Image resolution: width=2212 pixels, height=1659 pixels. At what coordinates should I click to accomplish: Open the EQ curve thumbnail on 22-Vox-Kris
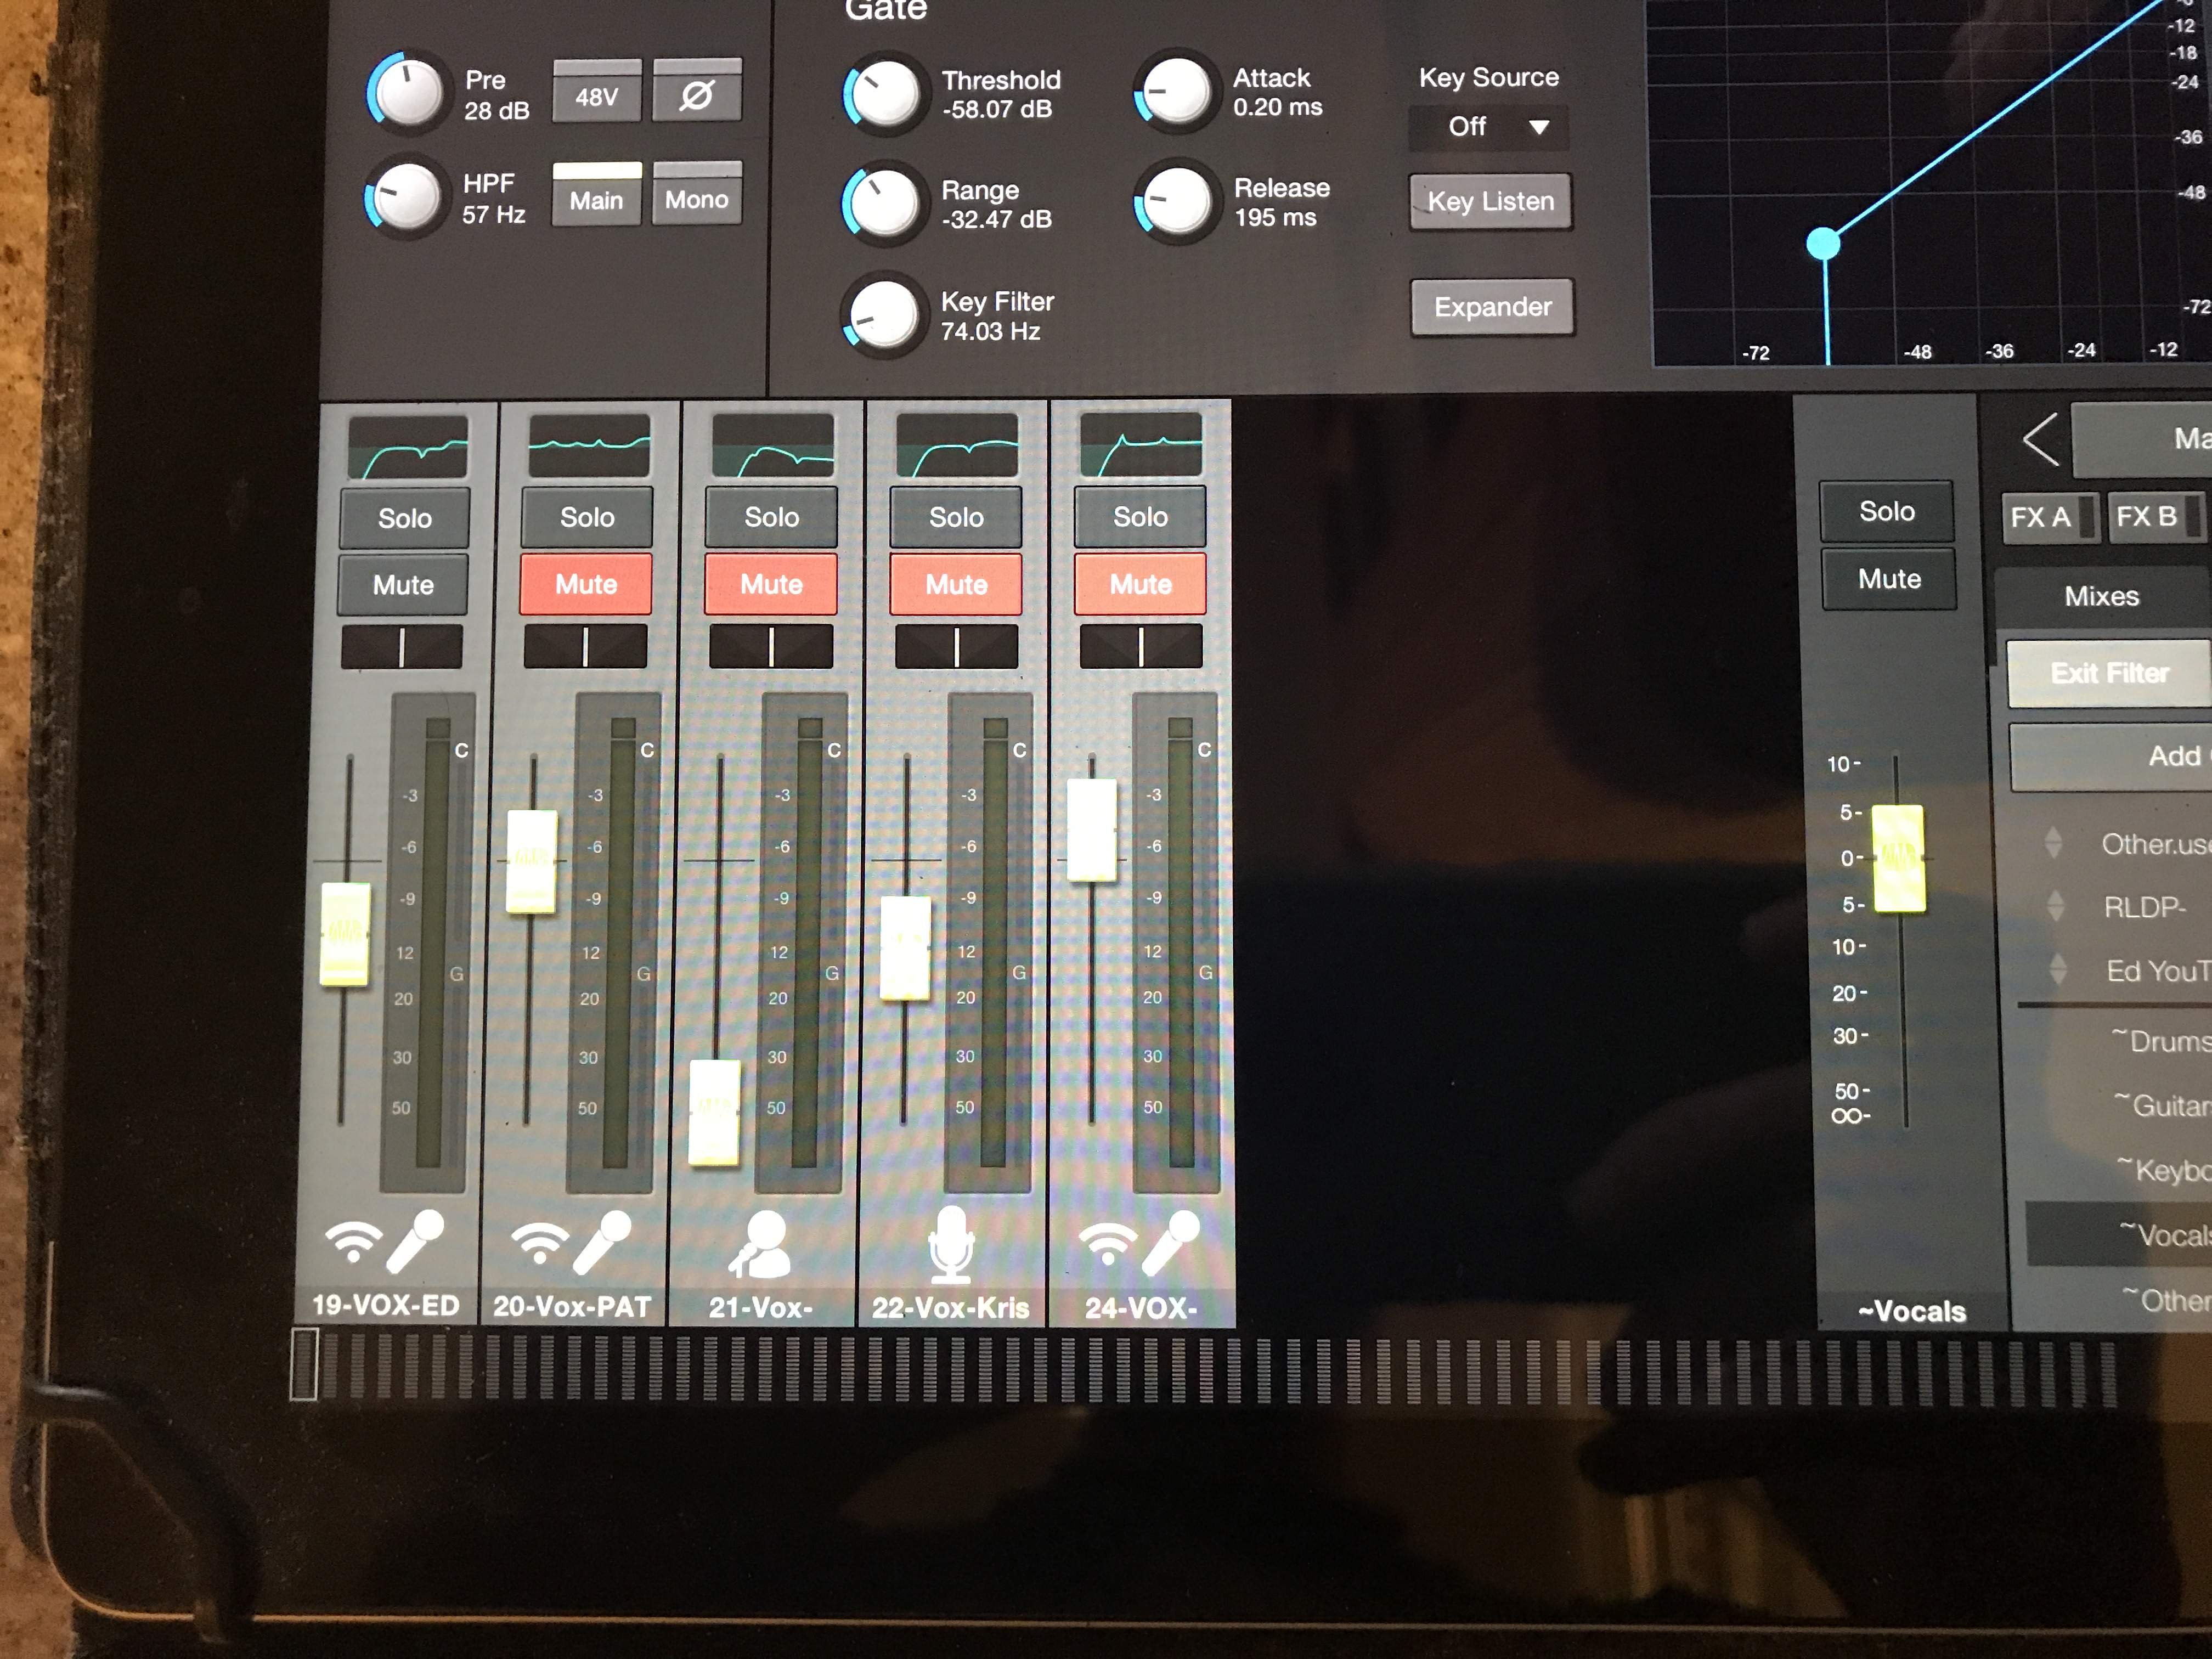tap(957, 446)
